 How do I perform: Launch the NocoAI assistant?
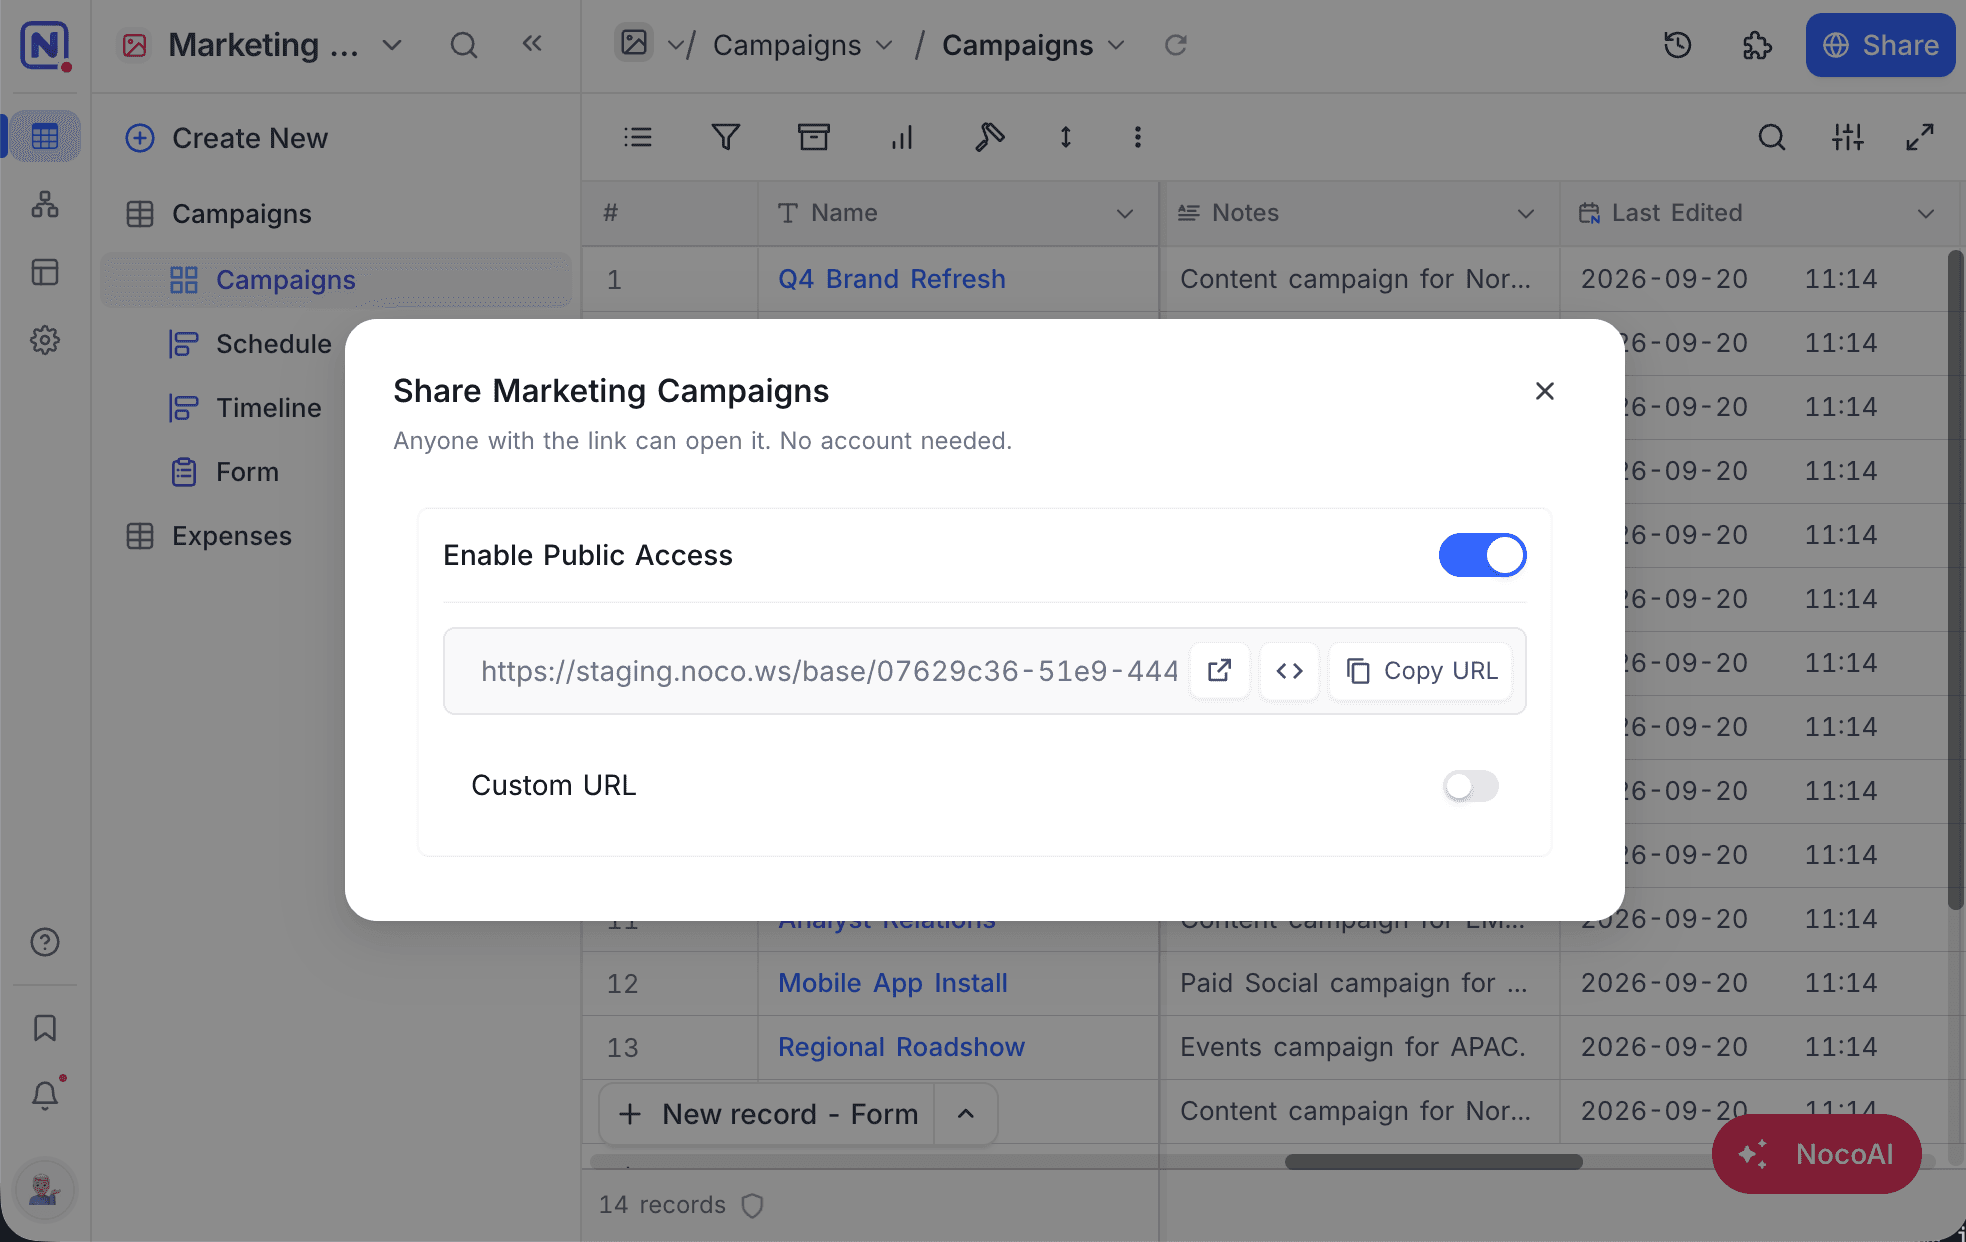1816,1154
